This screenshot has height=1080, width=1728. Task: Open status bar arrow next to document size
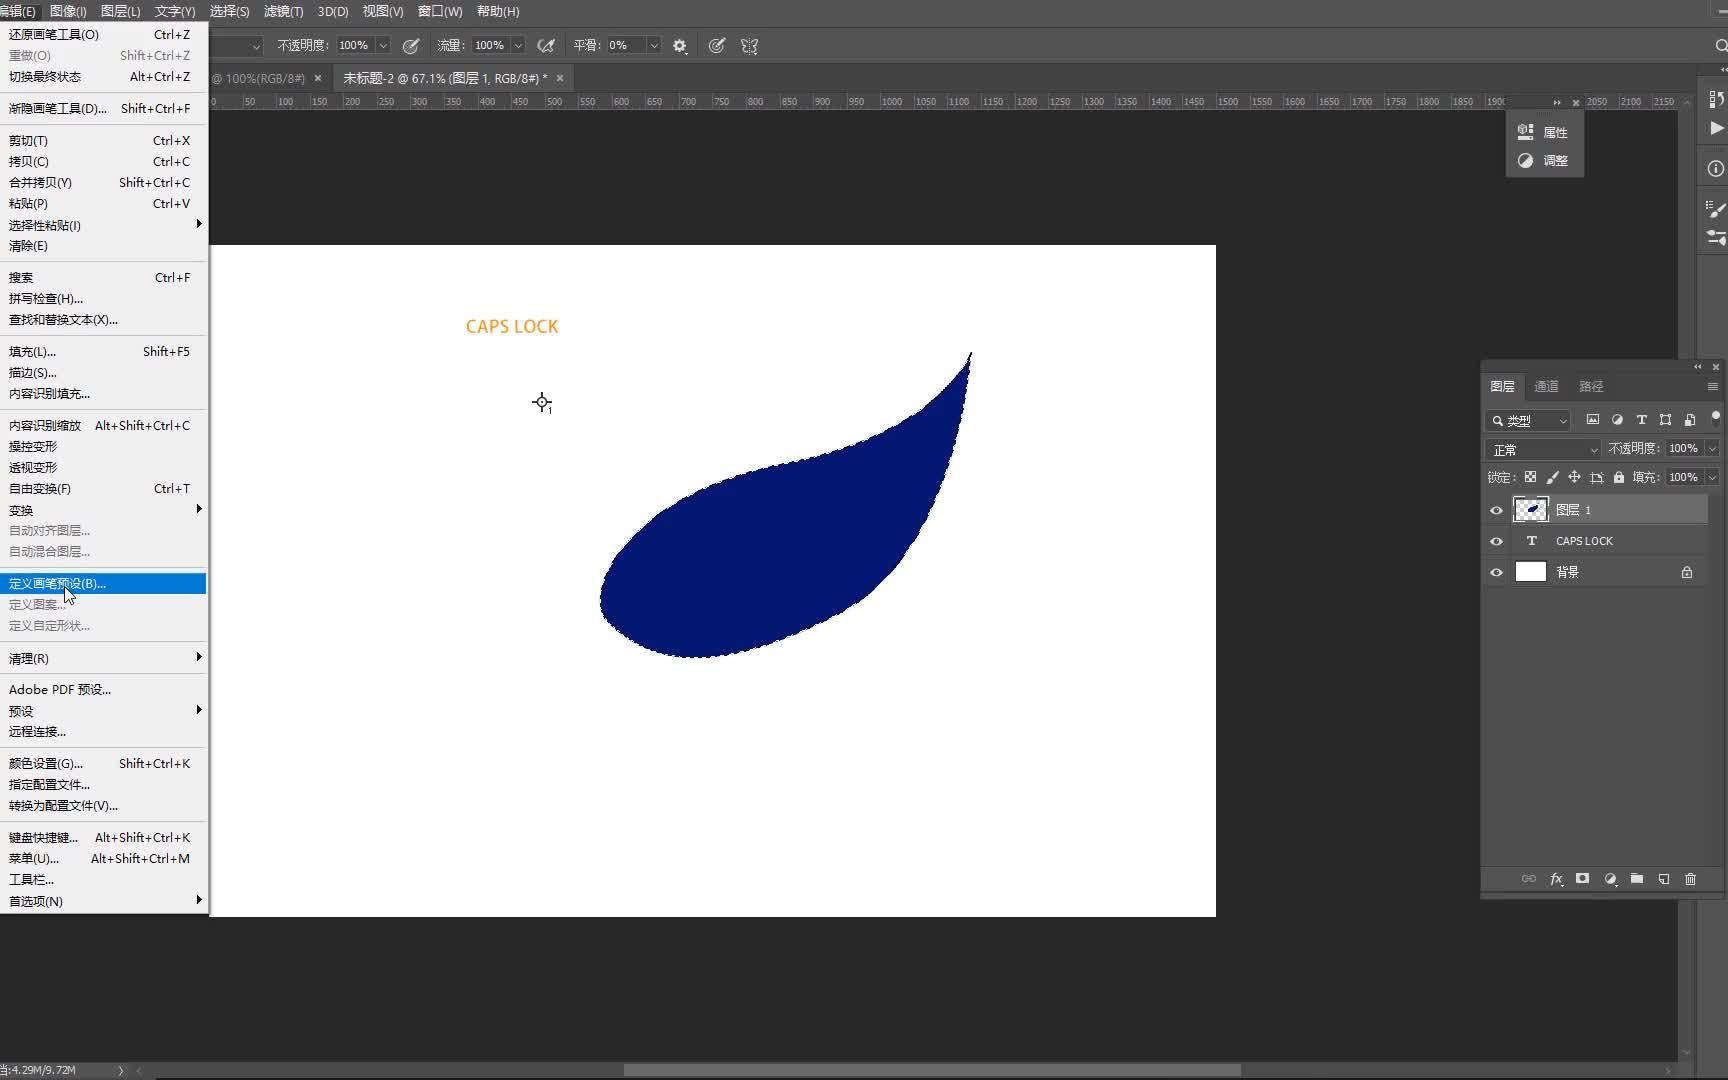pos(121,1070)
